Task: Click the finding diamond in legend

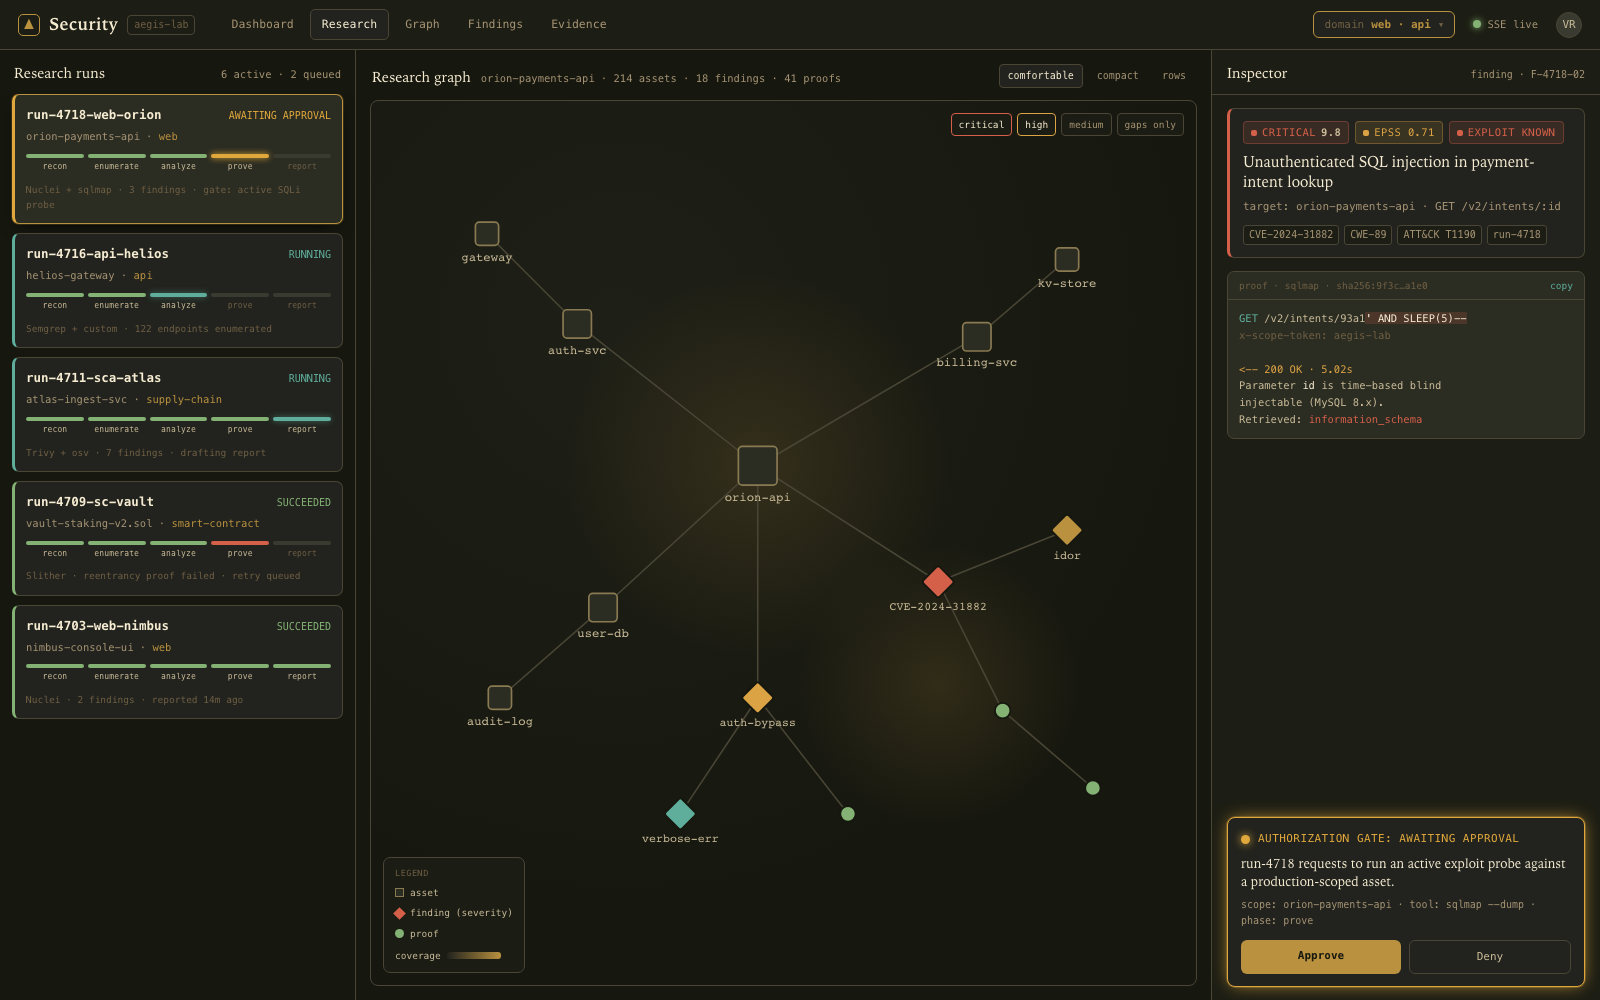Action: [x=399, y=913]
